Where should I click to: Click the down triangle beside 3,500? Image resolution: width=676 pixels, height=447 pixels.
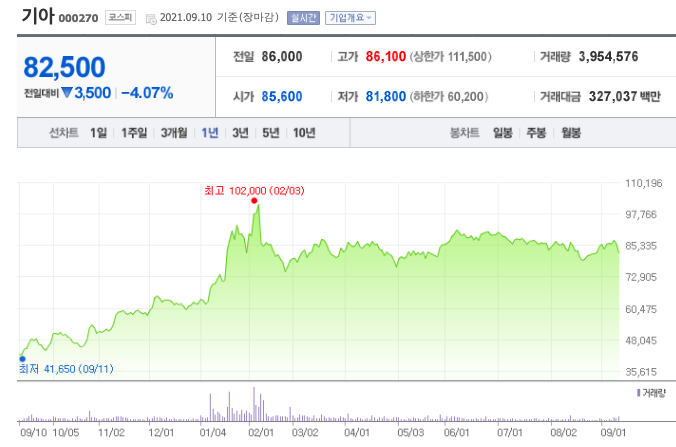tap(67, 92)
